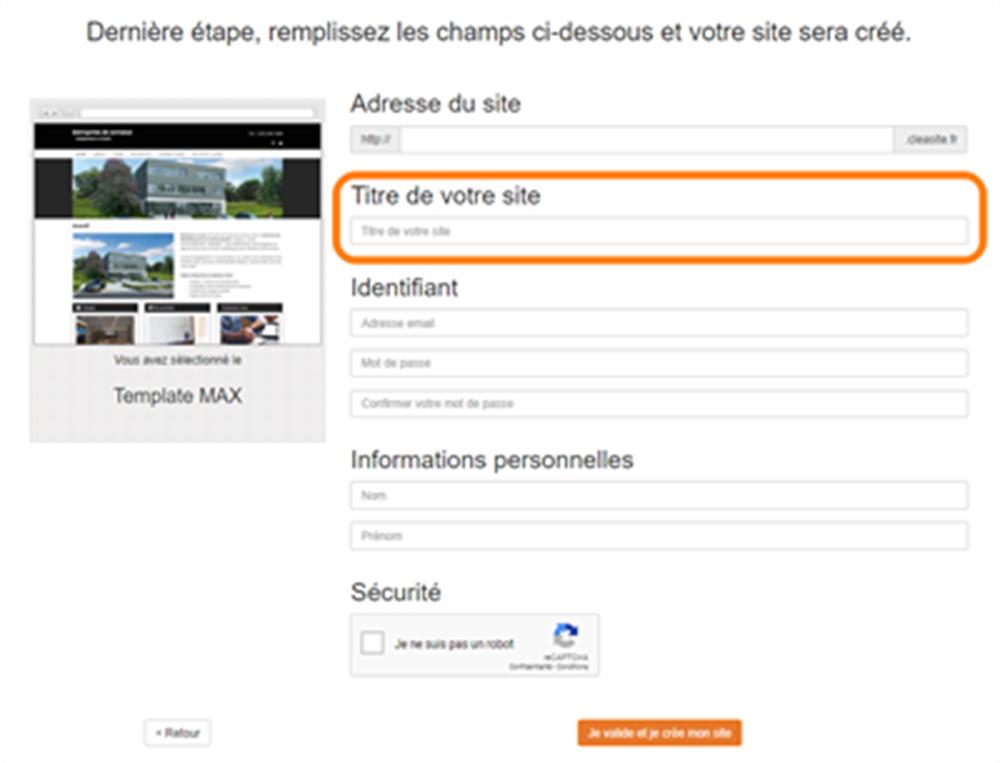Click the 'Mot de passe' field
The width and height of the screenshot is (1000, 763).
point(659,363)
